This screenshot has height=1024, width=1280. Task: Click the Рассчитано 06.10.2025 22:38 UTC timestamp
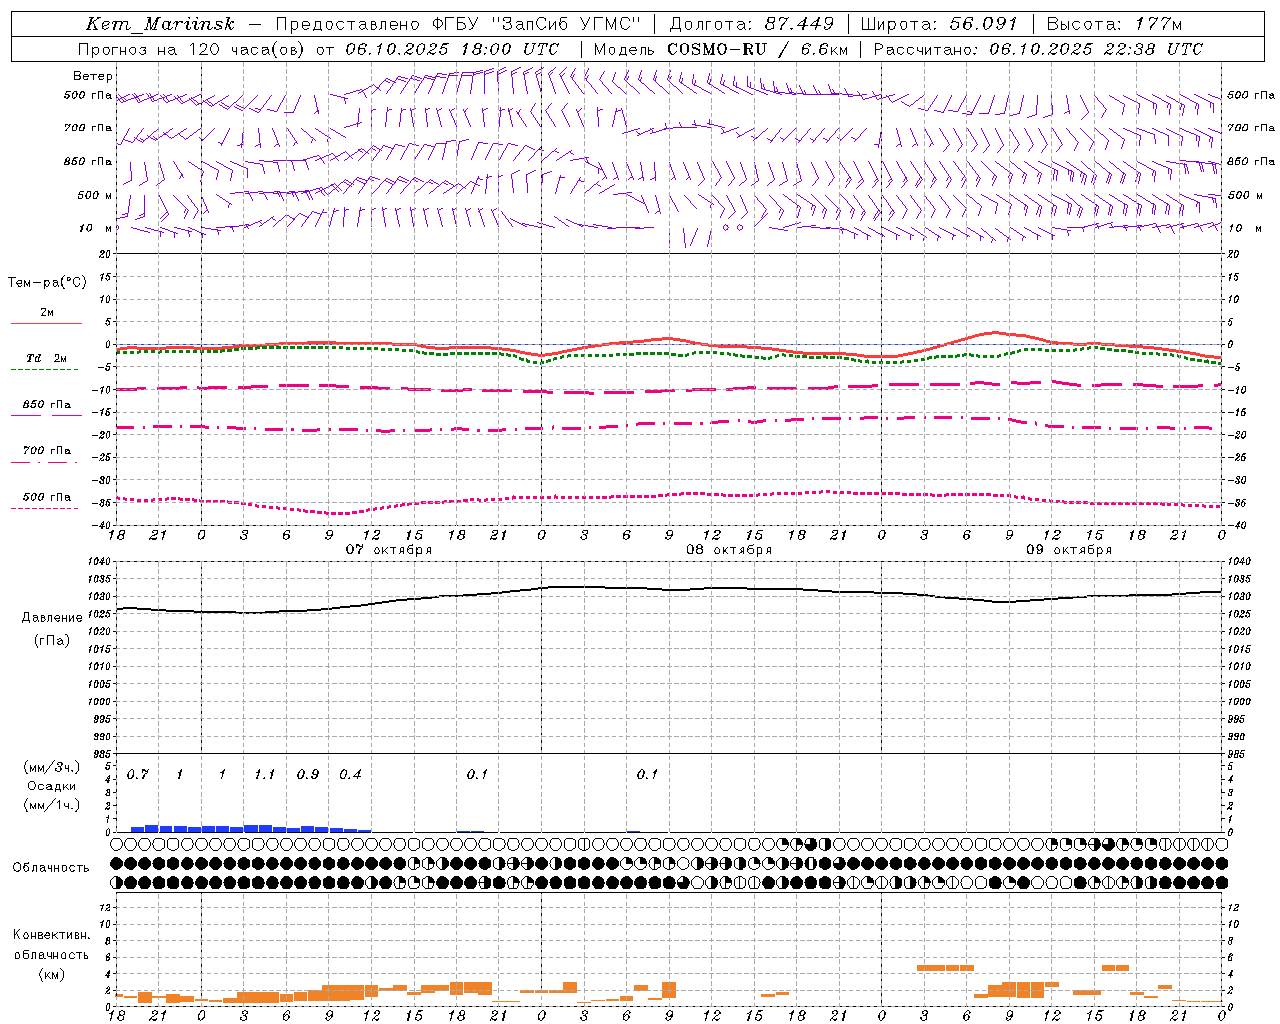(x=1038, y=49)
